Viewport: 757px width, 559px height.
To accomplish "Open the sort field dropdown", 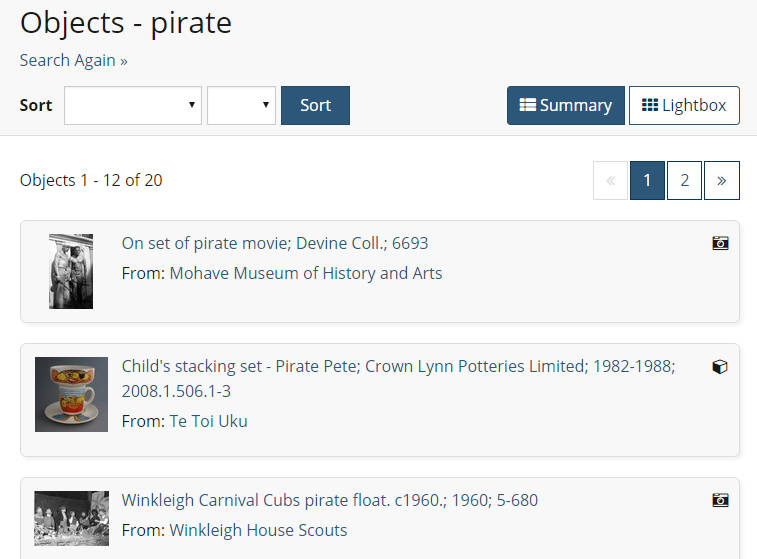I will click(x=133, y=105).
